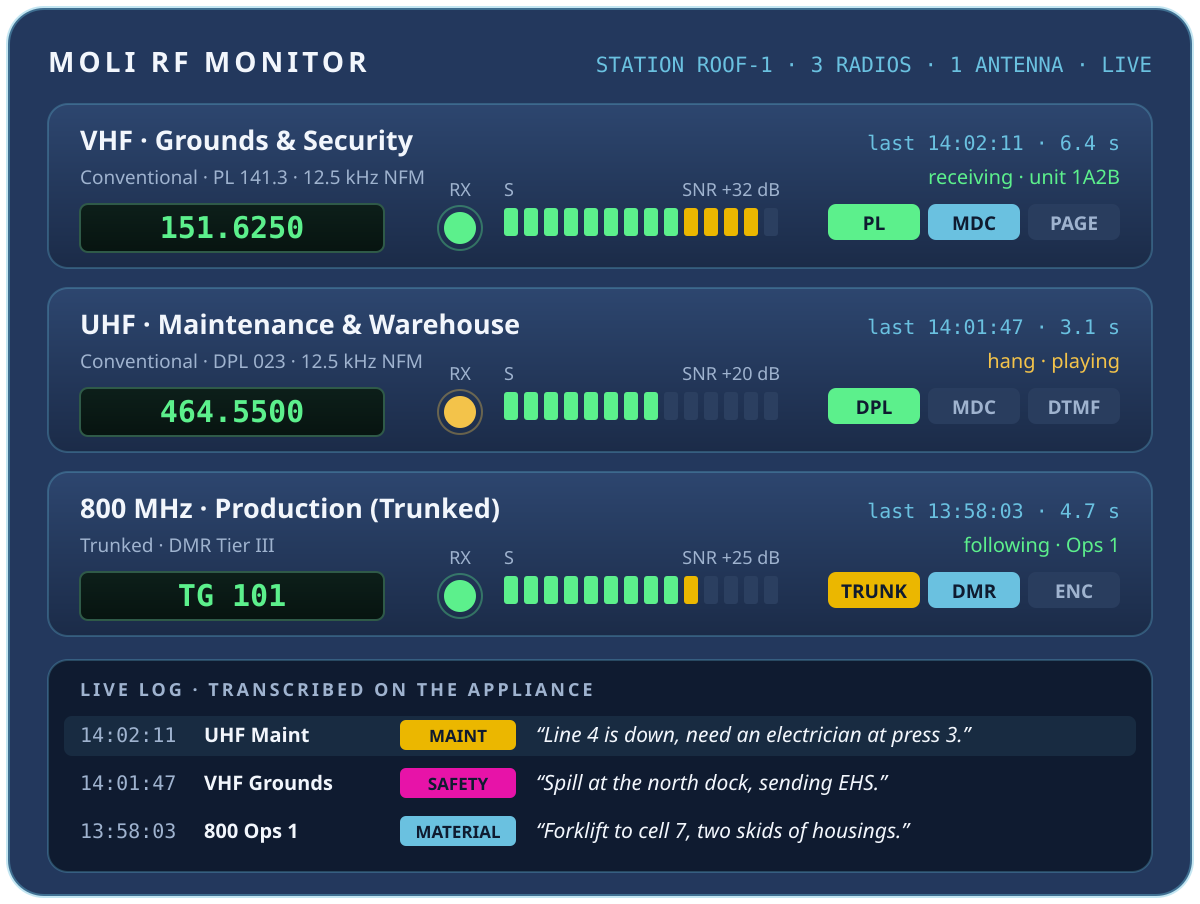Click the green RX indicator on VHF channel

pos(460,228)
